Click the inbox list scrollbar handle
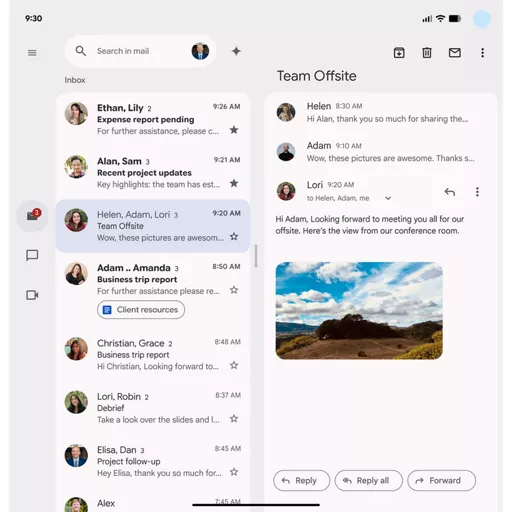 [256, 256]
